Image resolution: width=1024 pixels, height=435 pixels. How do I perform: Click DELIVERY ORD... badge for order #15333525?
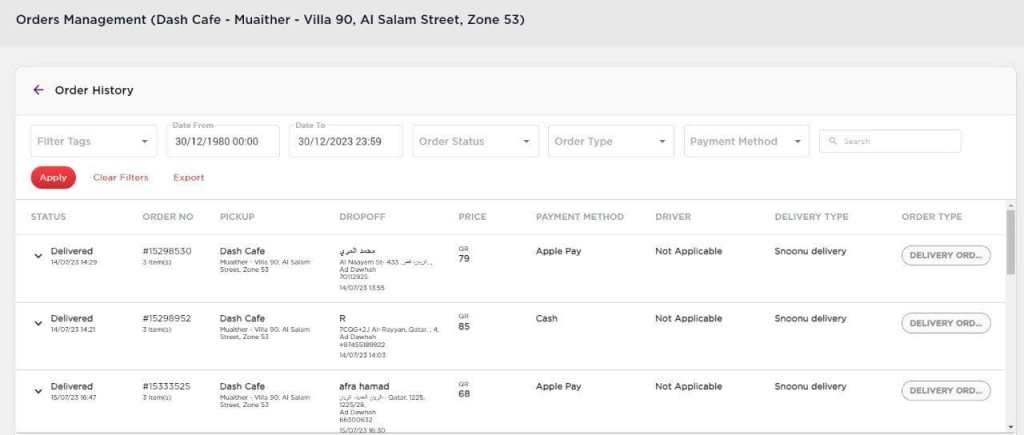(945, 391)
